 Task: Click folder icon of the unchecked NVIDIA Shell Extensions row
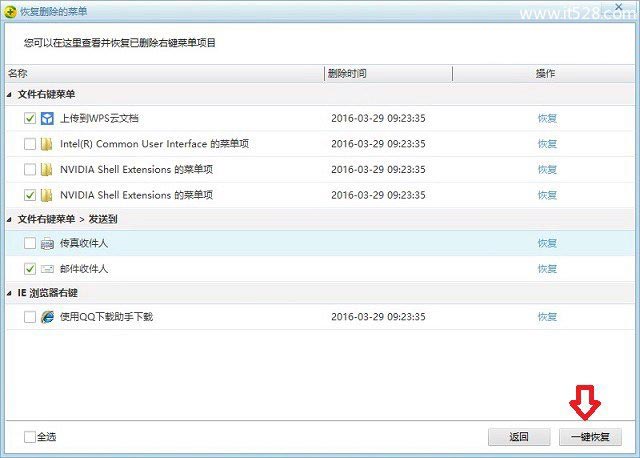tap(47, 169)
